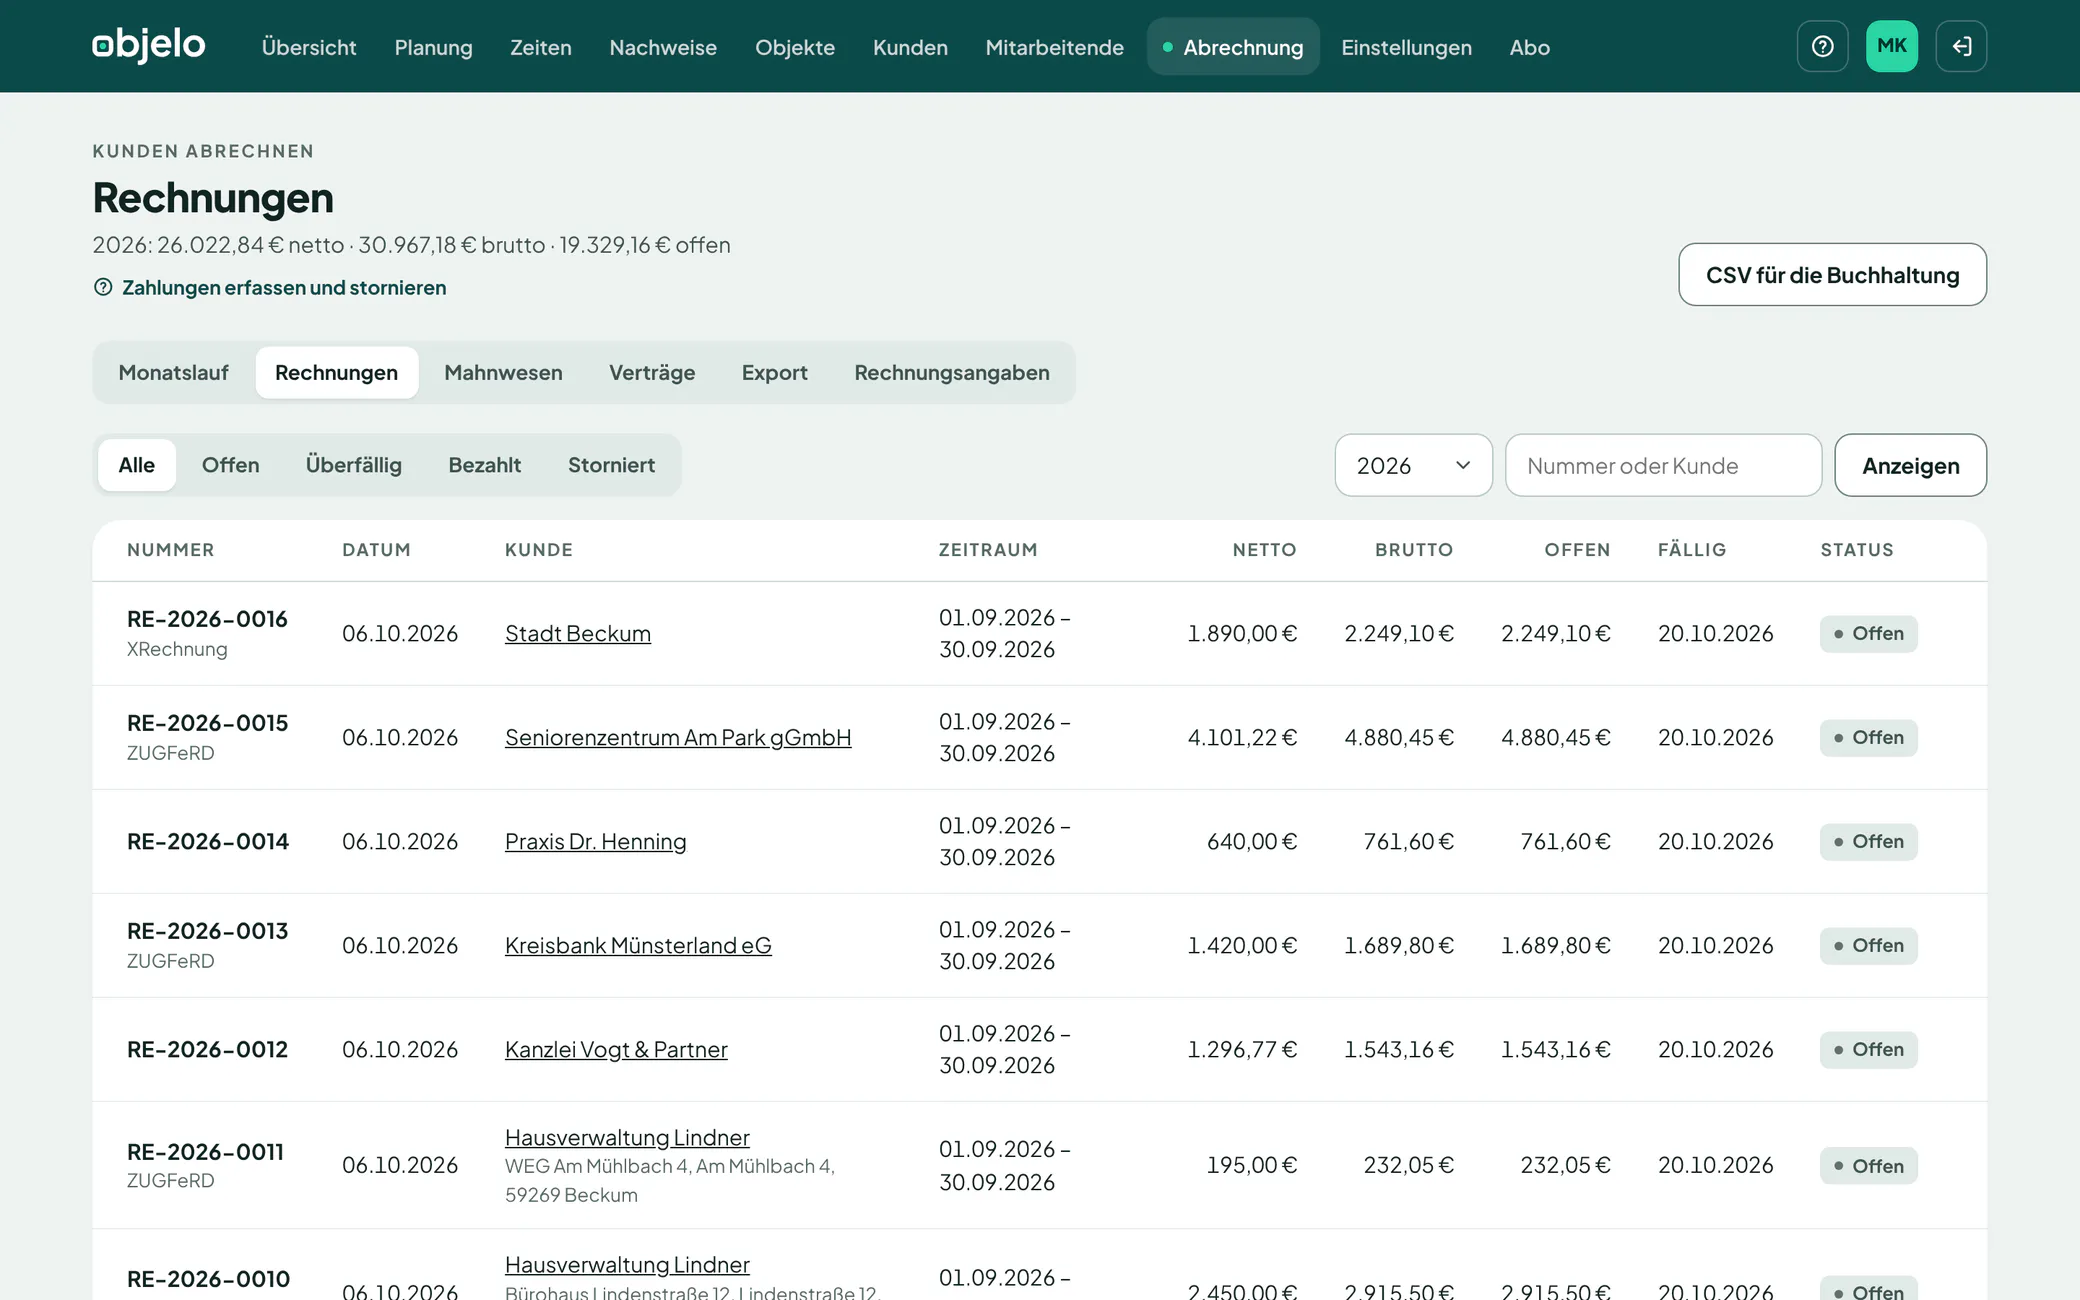
Task: Filter invoices by Storniert
Action: click(x=612, y=465)
